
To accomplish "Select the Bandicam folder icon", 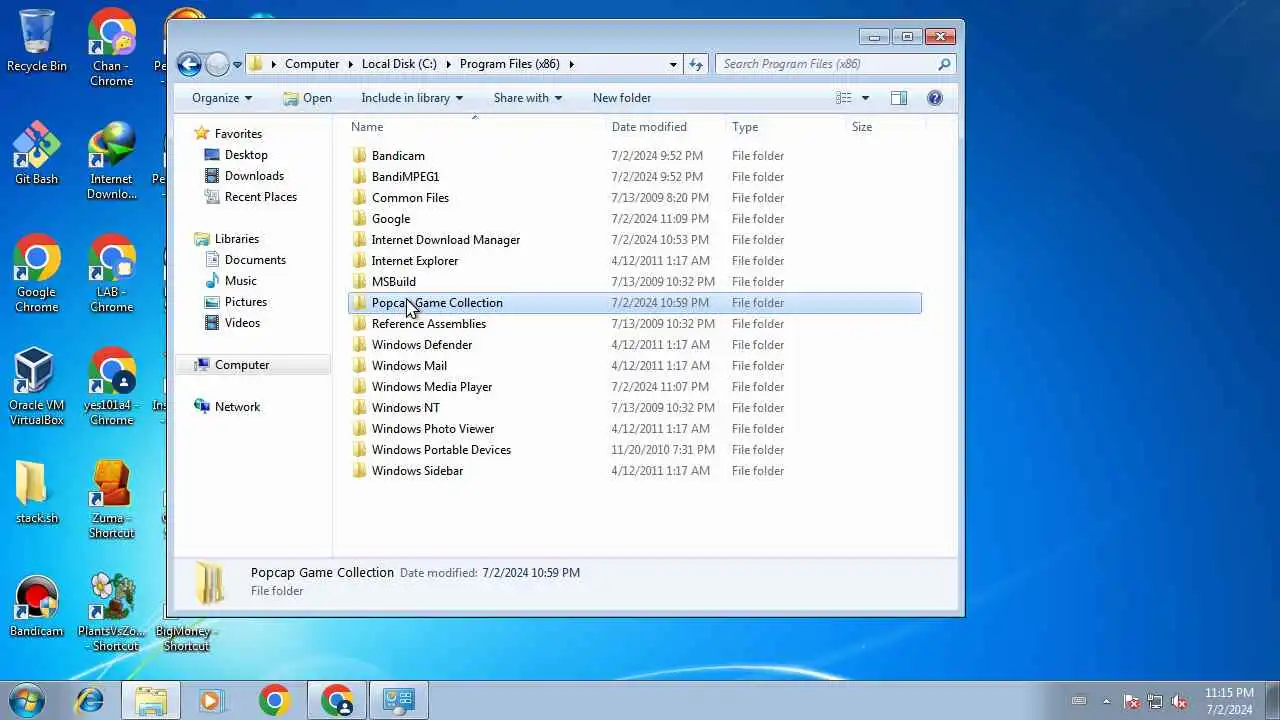I will pyautogui.click(x=360, y=156).
